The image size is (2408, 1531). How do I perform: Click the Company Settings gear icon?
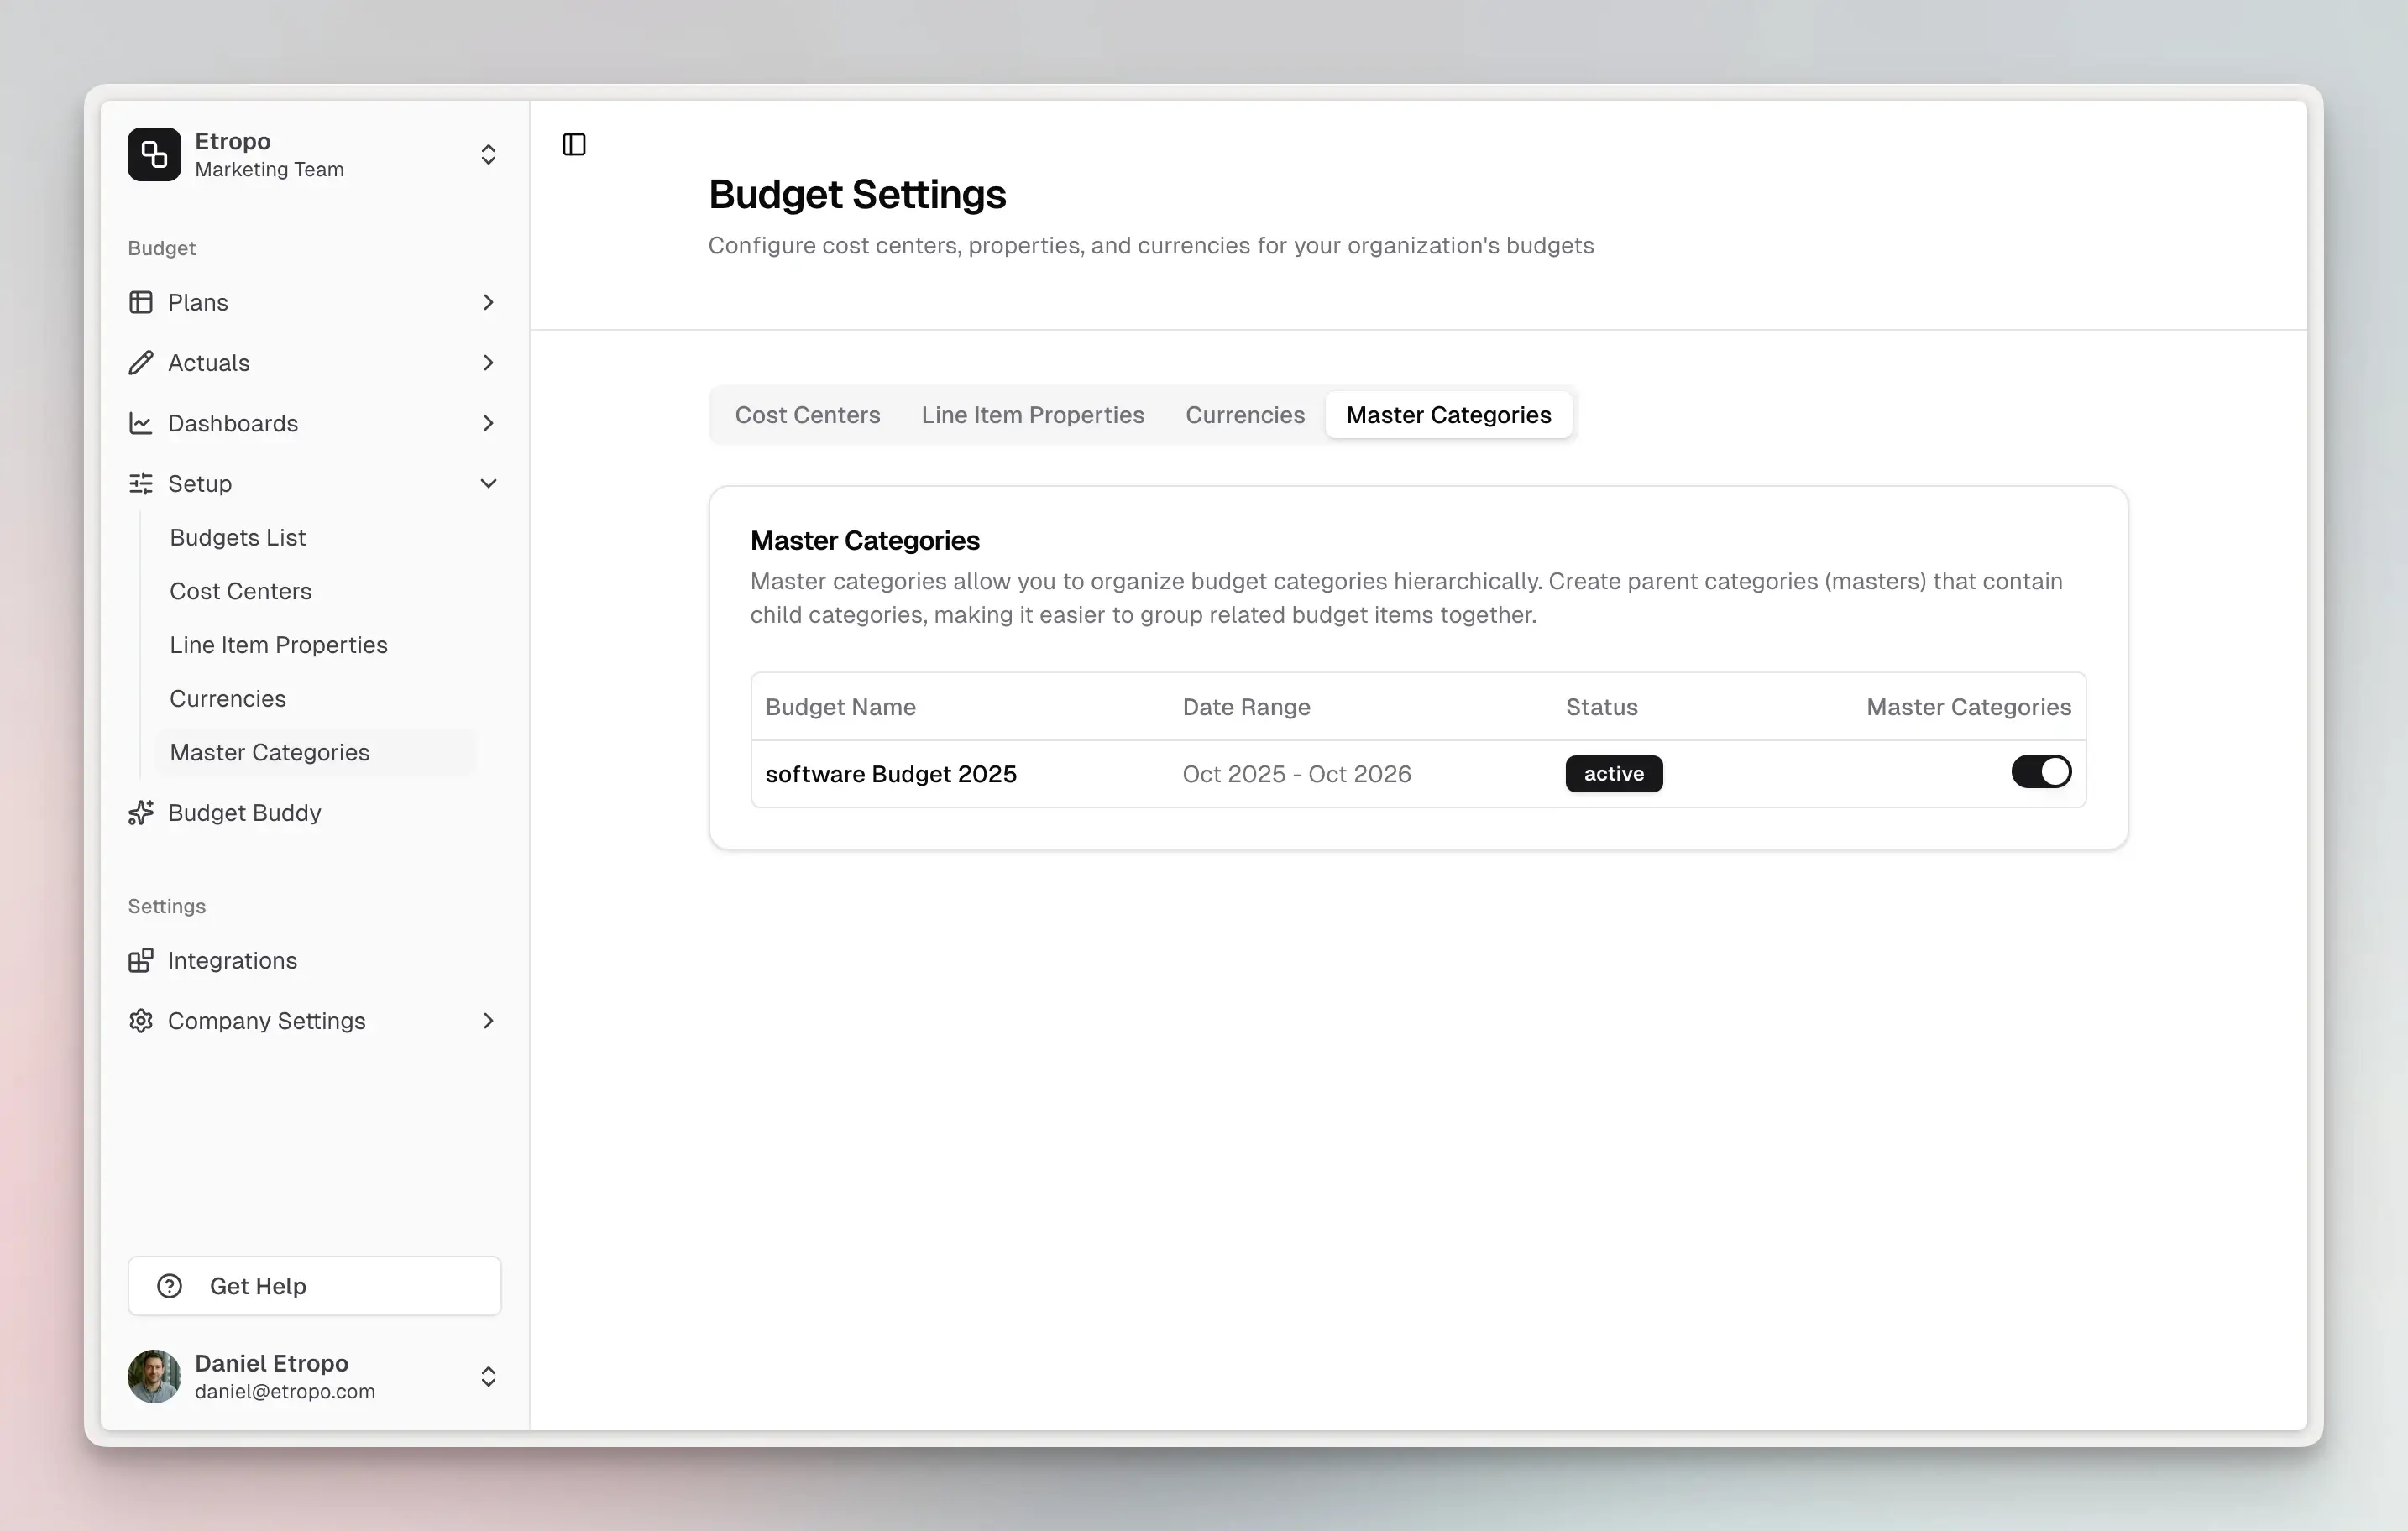coord(141,1021)
